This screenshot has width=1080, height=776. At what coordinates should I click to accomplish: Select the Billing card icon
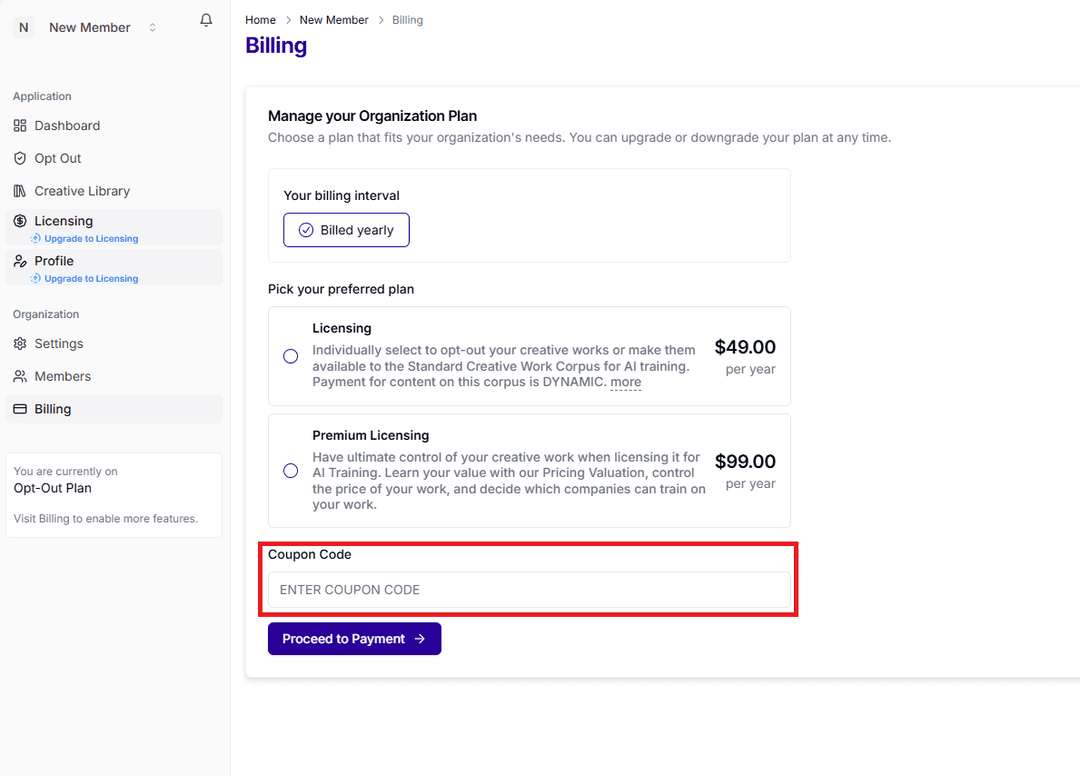[21, 408]
